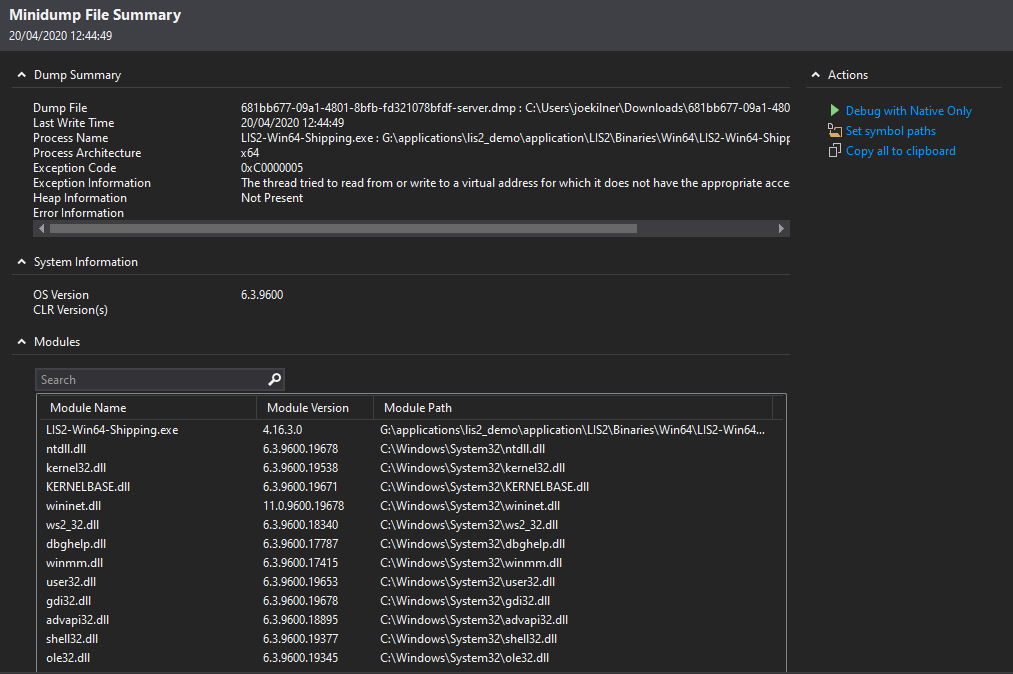Click the Dump Summary horizontal scrollbar thumb
The height and width of the screenshot is (674, 1013).
[x=343, y=228]
